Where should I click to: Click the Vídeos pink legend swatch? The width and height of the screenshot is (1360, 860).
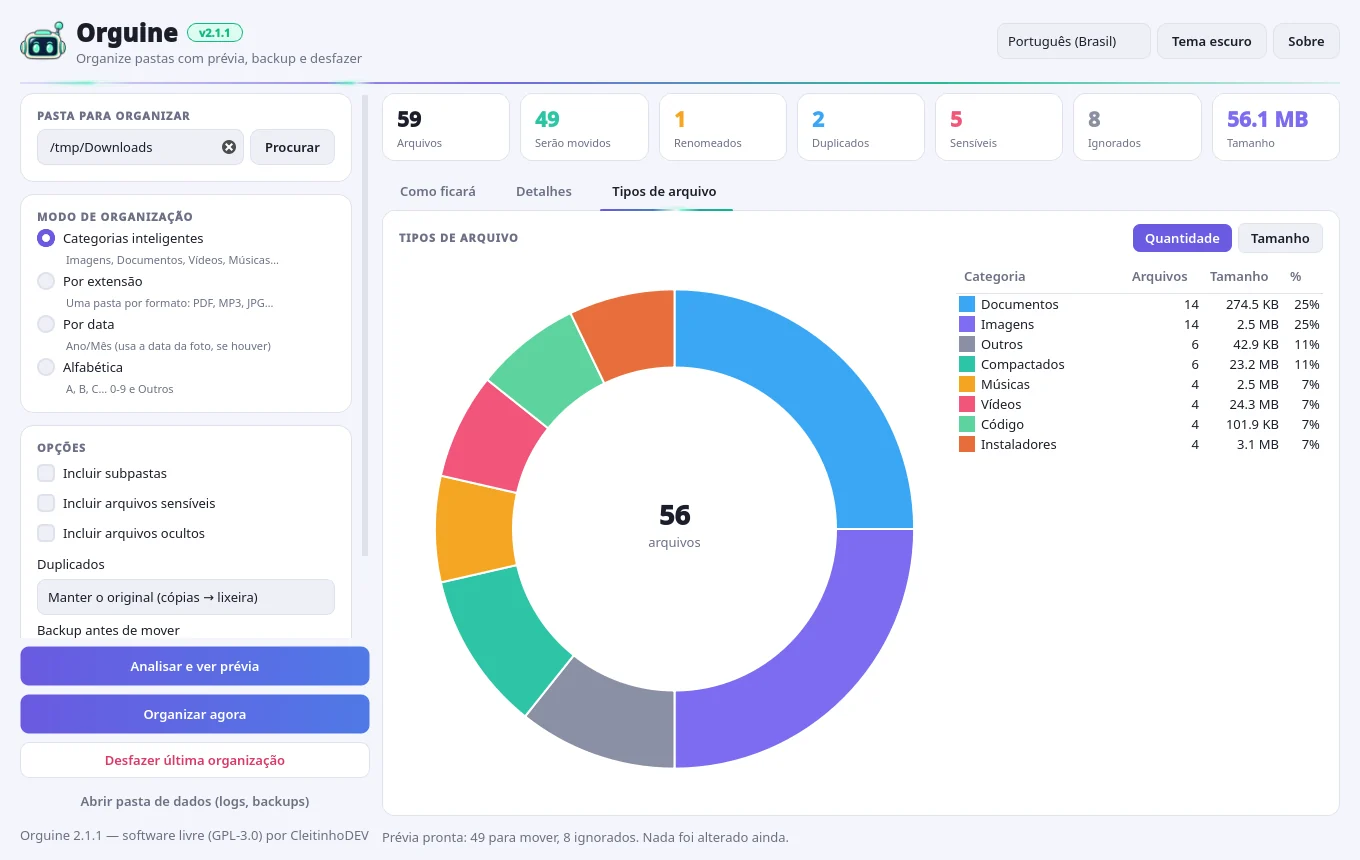point(967,404)
